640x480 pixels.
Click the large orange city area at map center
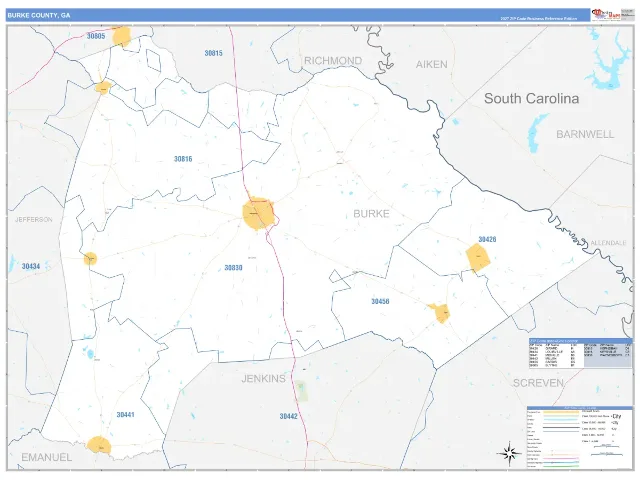258,213
